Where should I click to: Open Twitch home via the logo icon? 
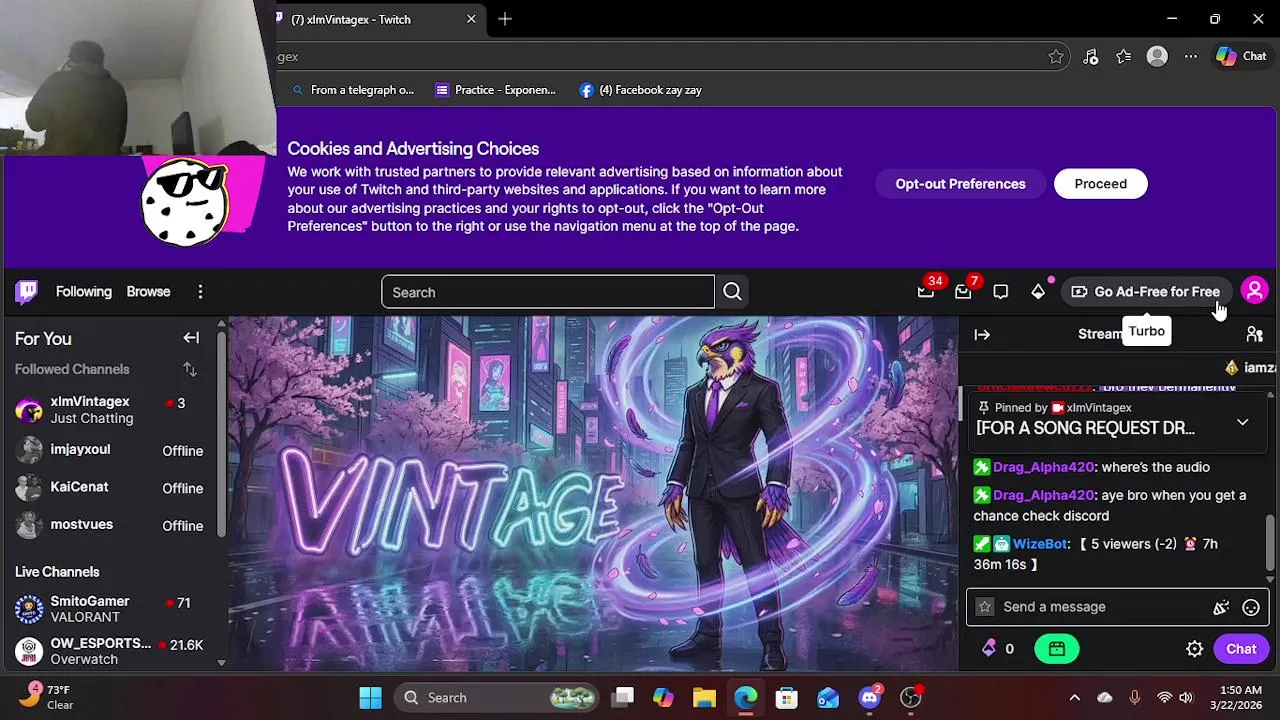27,291
